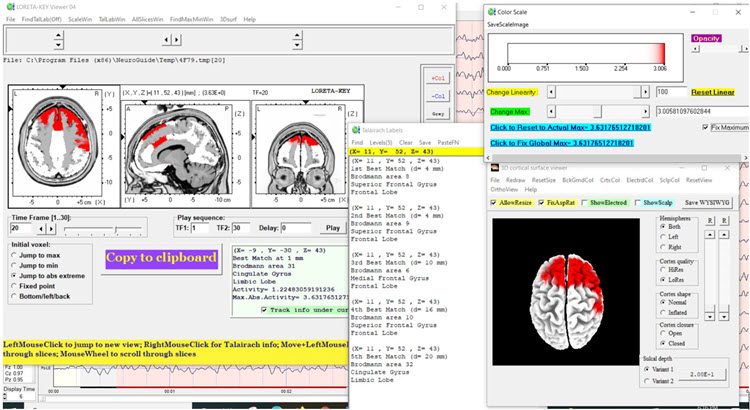Click PasteFN in Talairach Labels menu
The height and width of the screenshot is (410, 750).
pos(447,142)
